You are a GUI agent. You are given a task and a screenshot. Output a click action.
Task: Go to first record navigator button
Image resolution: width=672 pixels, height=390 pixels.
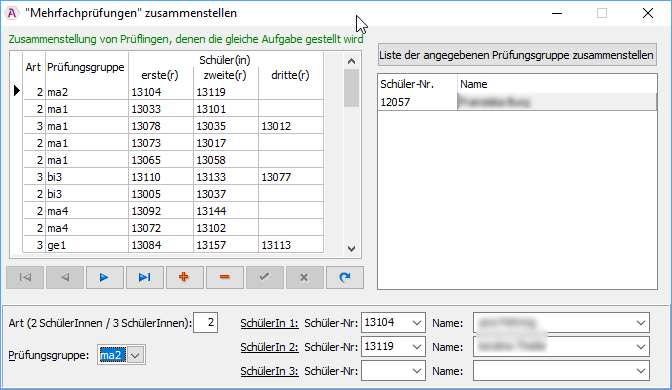[x=25, y=277]
